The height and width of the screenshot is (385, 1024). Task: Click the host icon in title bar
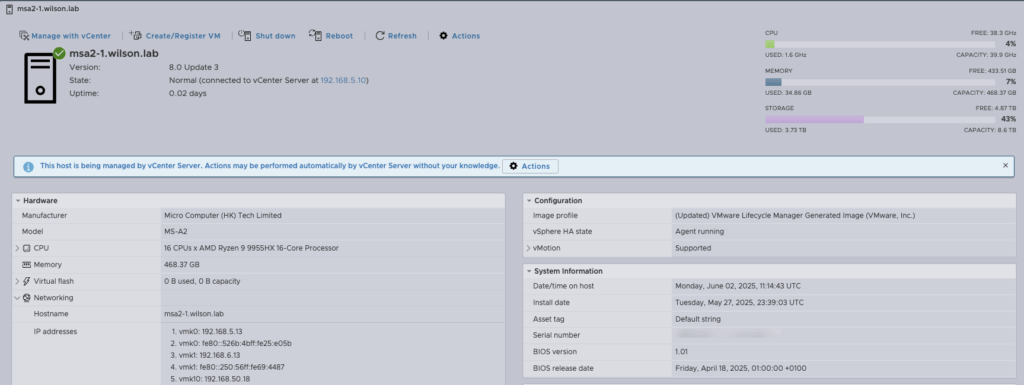(9, 9)
